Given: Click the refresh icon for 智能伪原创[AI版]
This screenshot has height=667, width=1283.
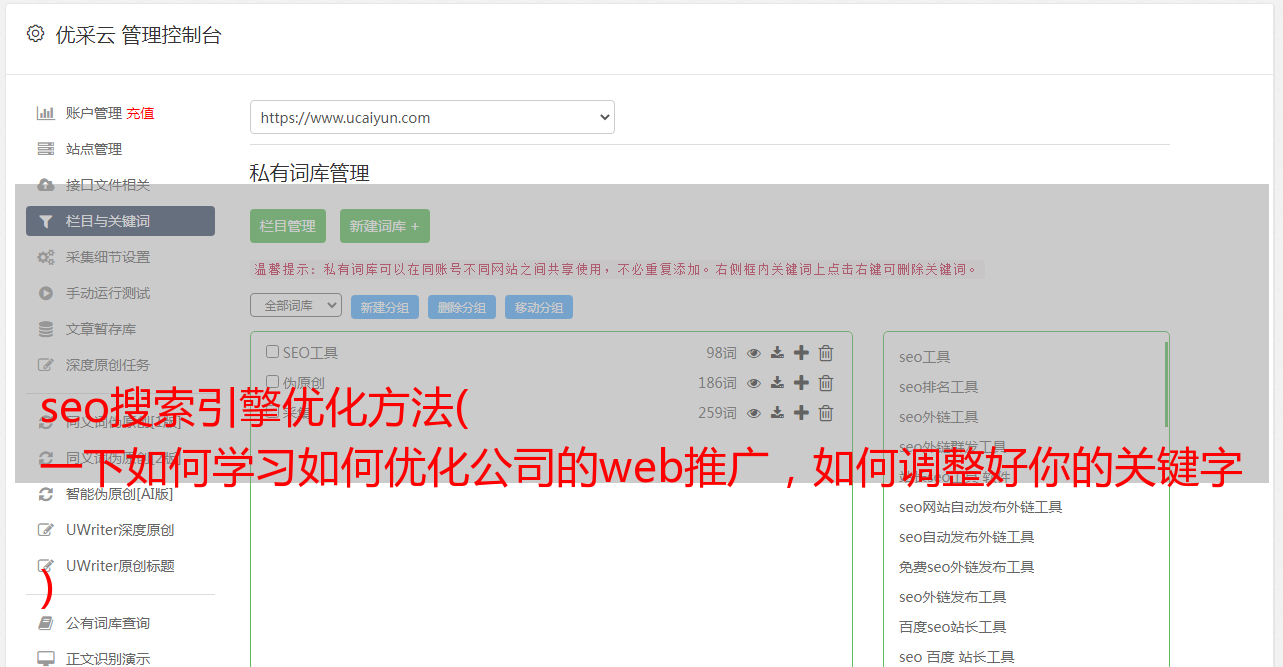Looking at the screenshot, I should point(45,494).
